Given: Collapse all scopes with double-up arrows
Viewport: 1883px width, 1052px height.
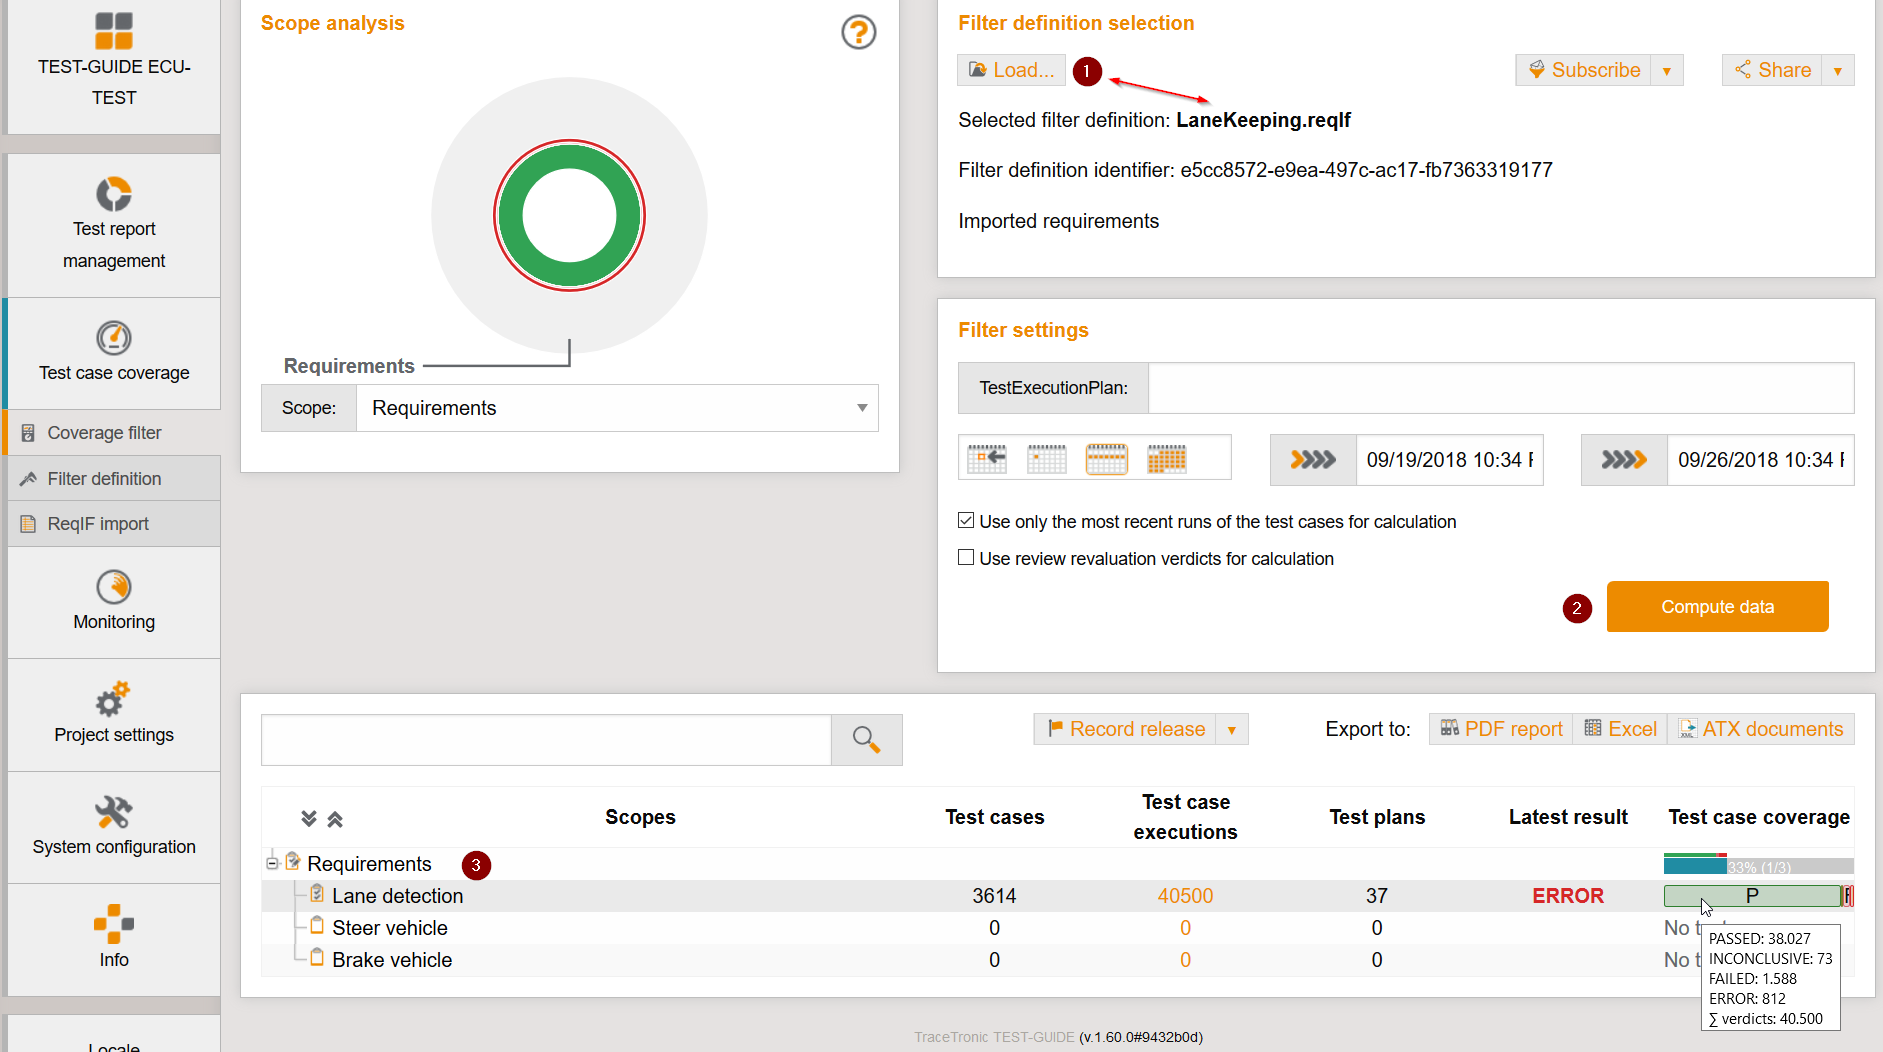Looking at the screenshot, I should click(x=335, y=819).
